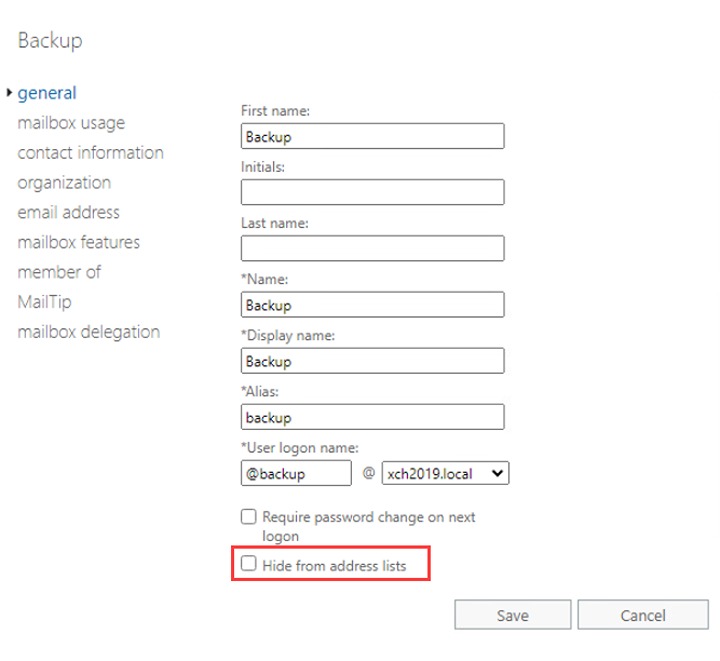720x661 pixels.
Task: Check Hide from address lists box
Action: [249, 565]
